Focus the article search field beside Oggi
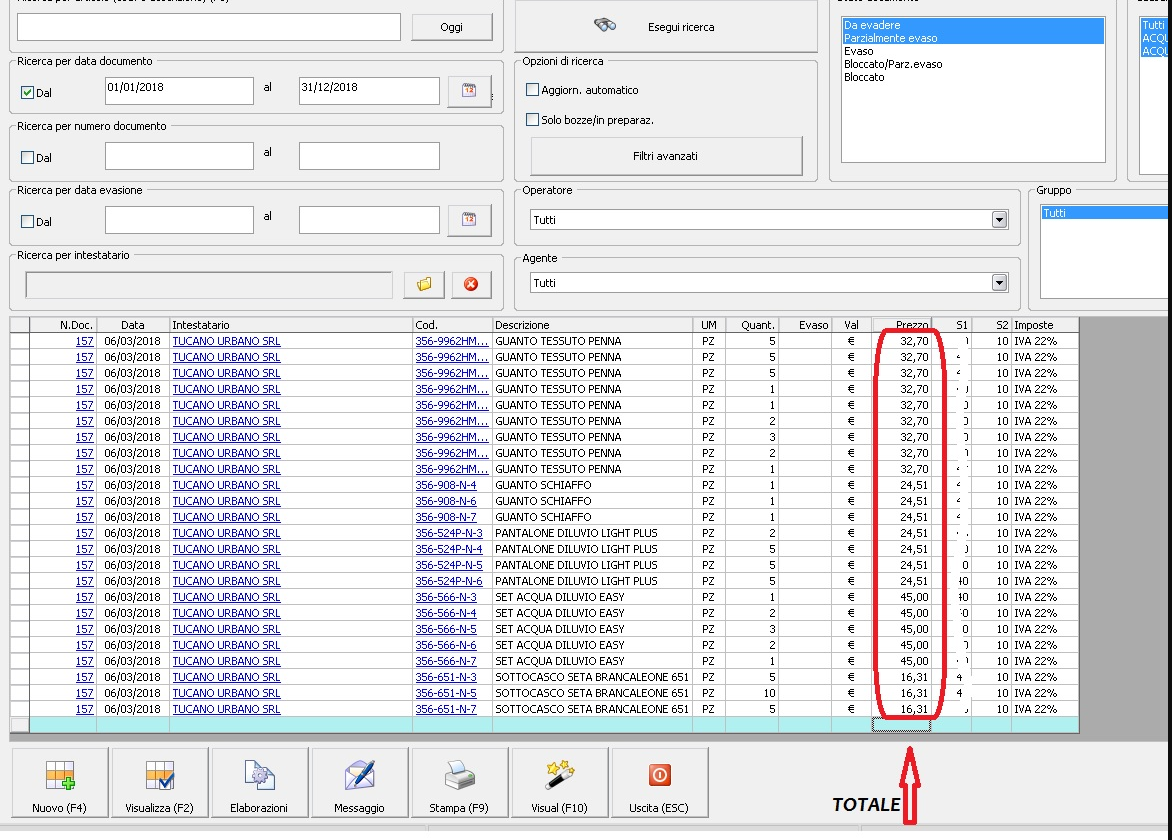 coord(209,27)
